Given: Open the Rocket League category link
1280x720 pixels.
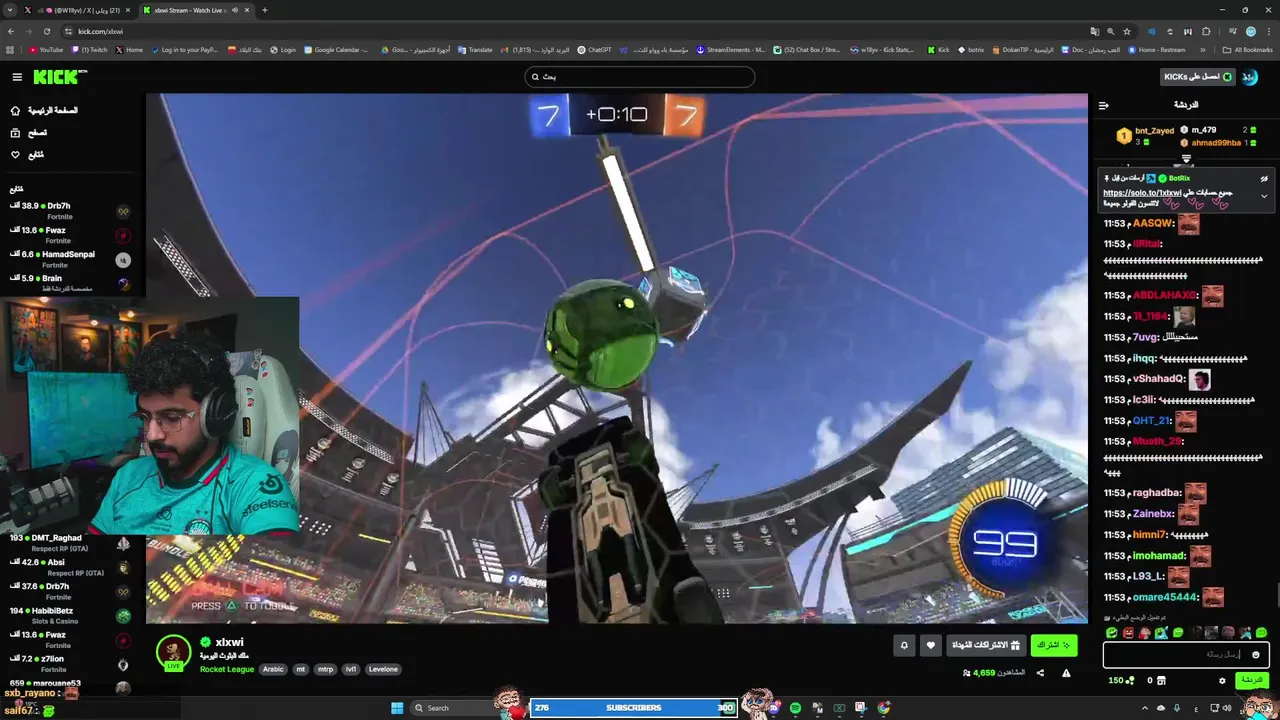Looking at the screenshot, I should point(227,669).
